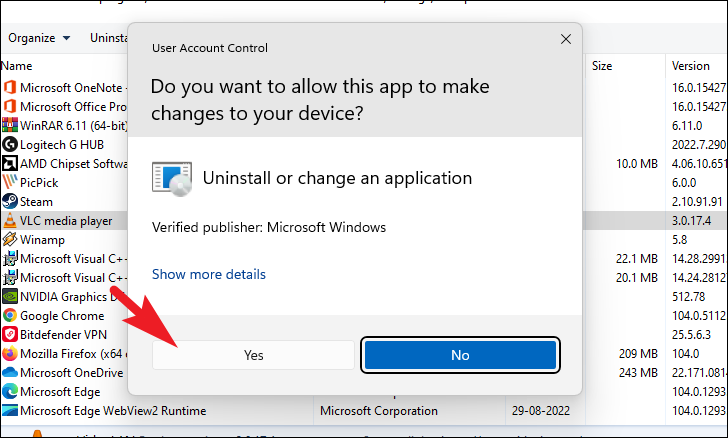Select the Google Chrome entry name
The width and height of the screenshot is (728, 438).
[x=62, y=316]
